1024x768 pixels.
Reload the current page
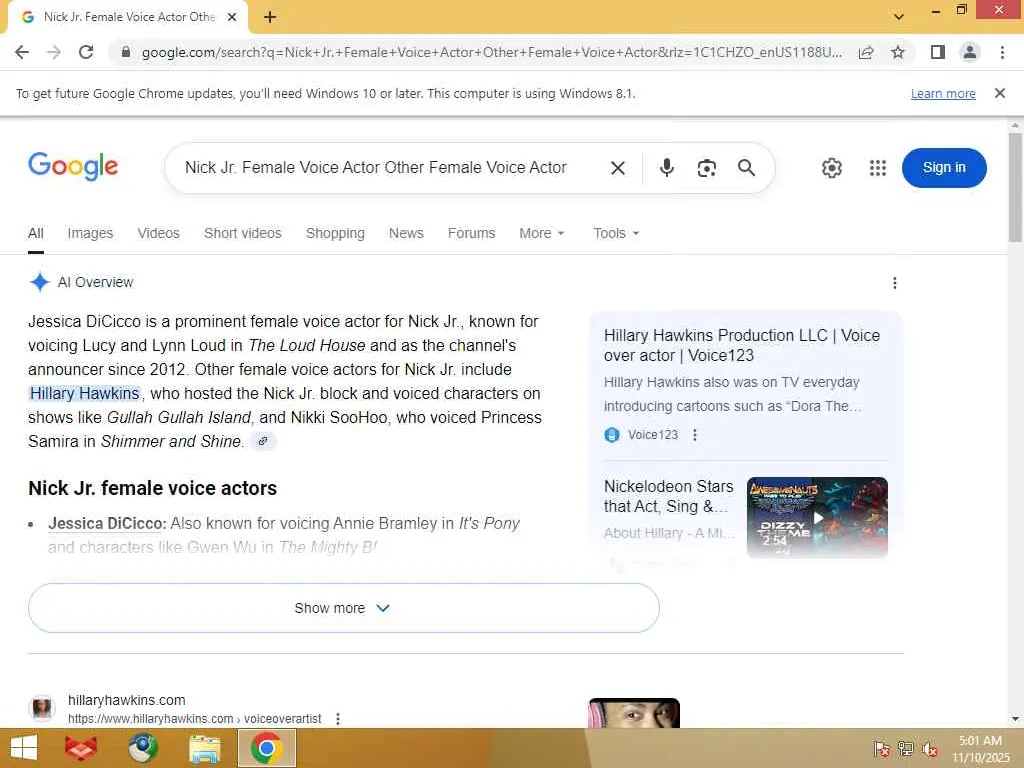pos(86,52)
